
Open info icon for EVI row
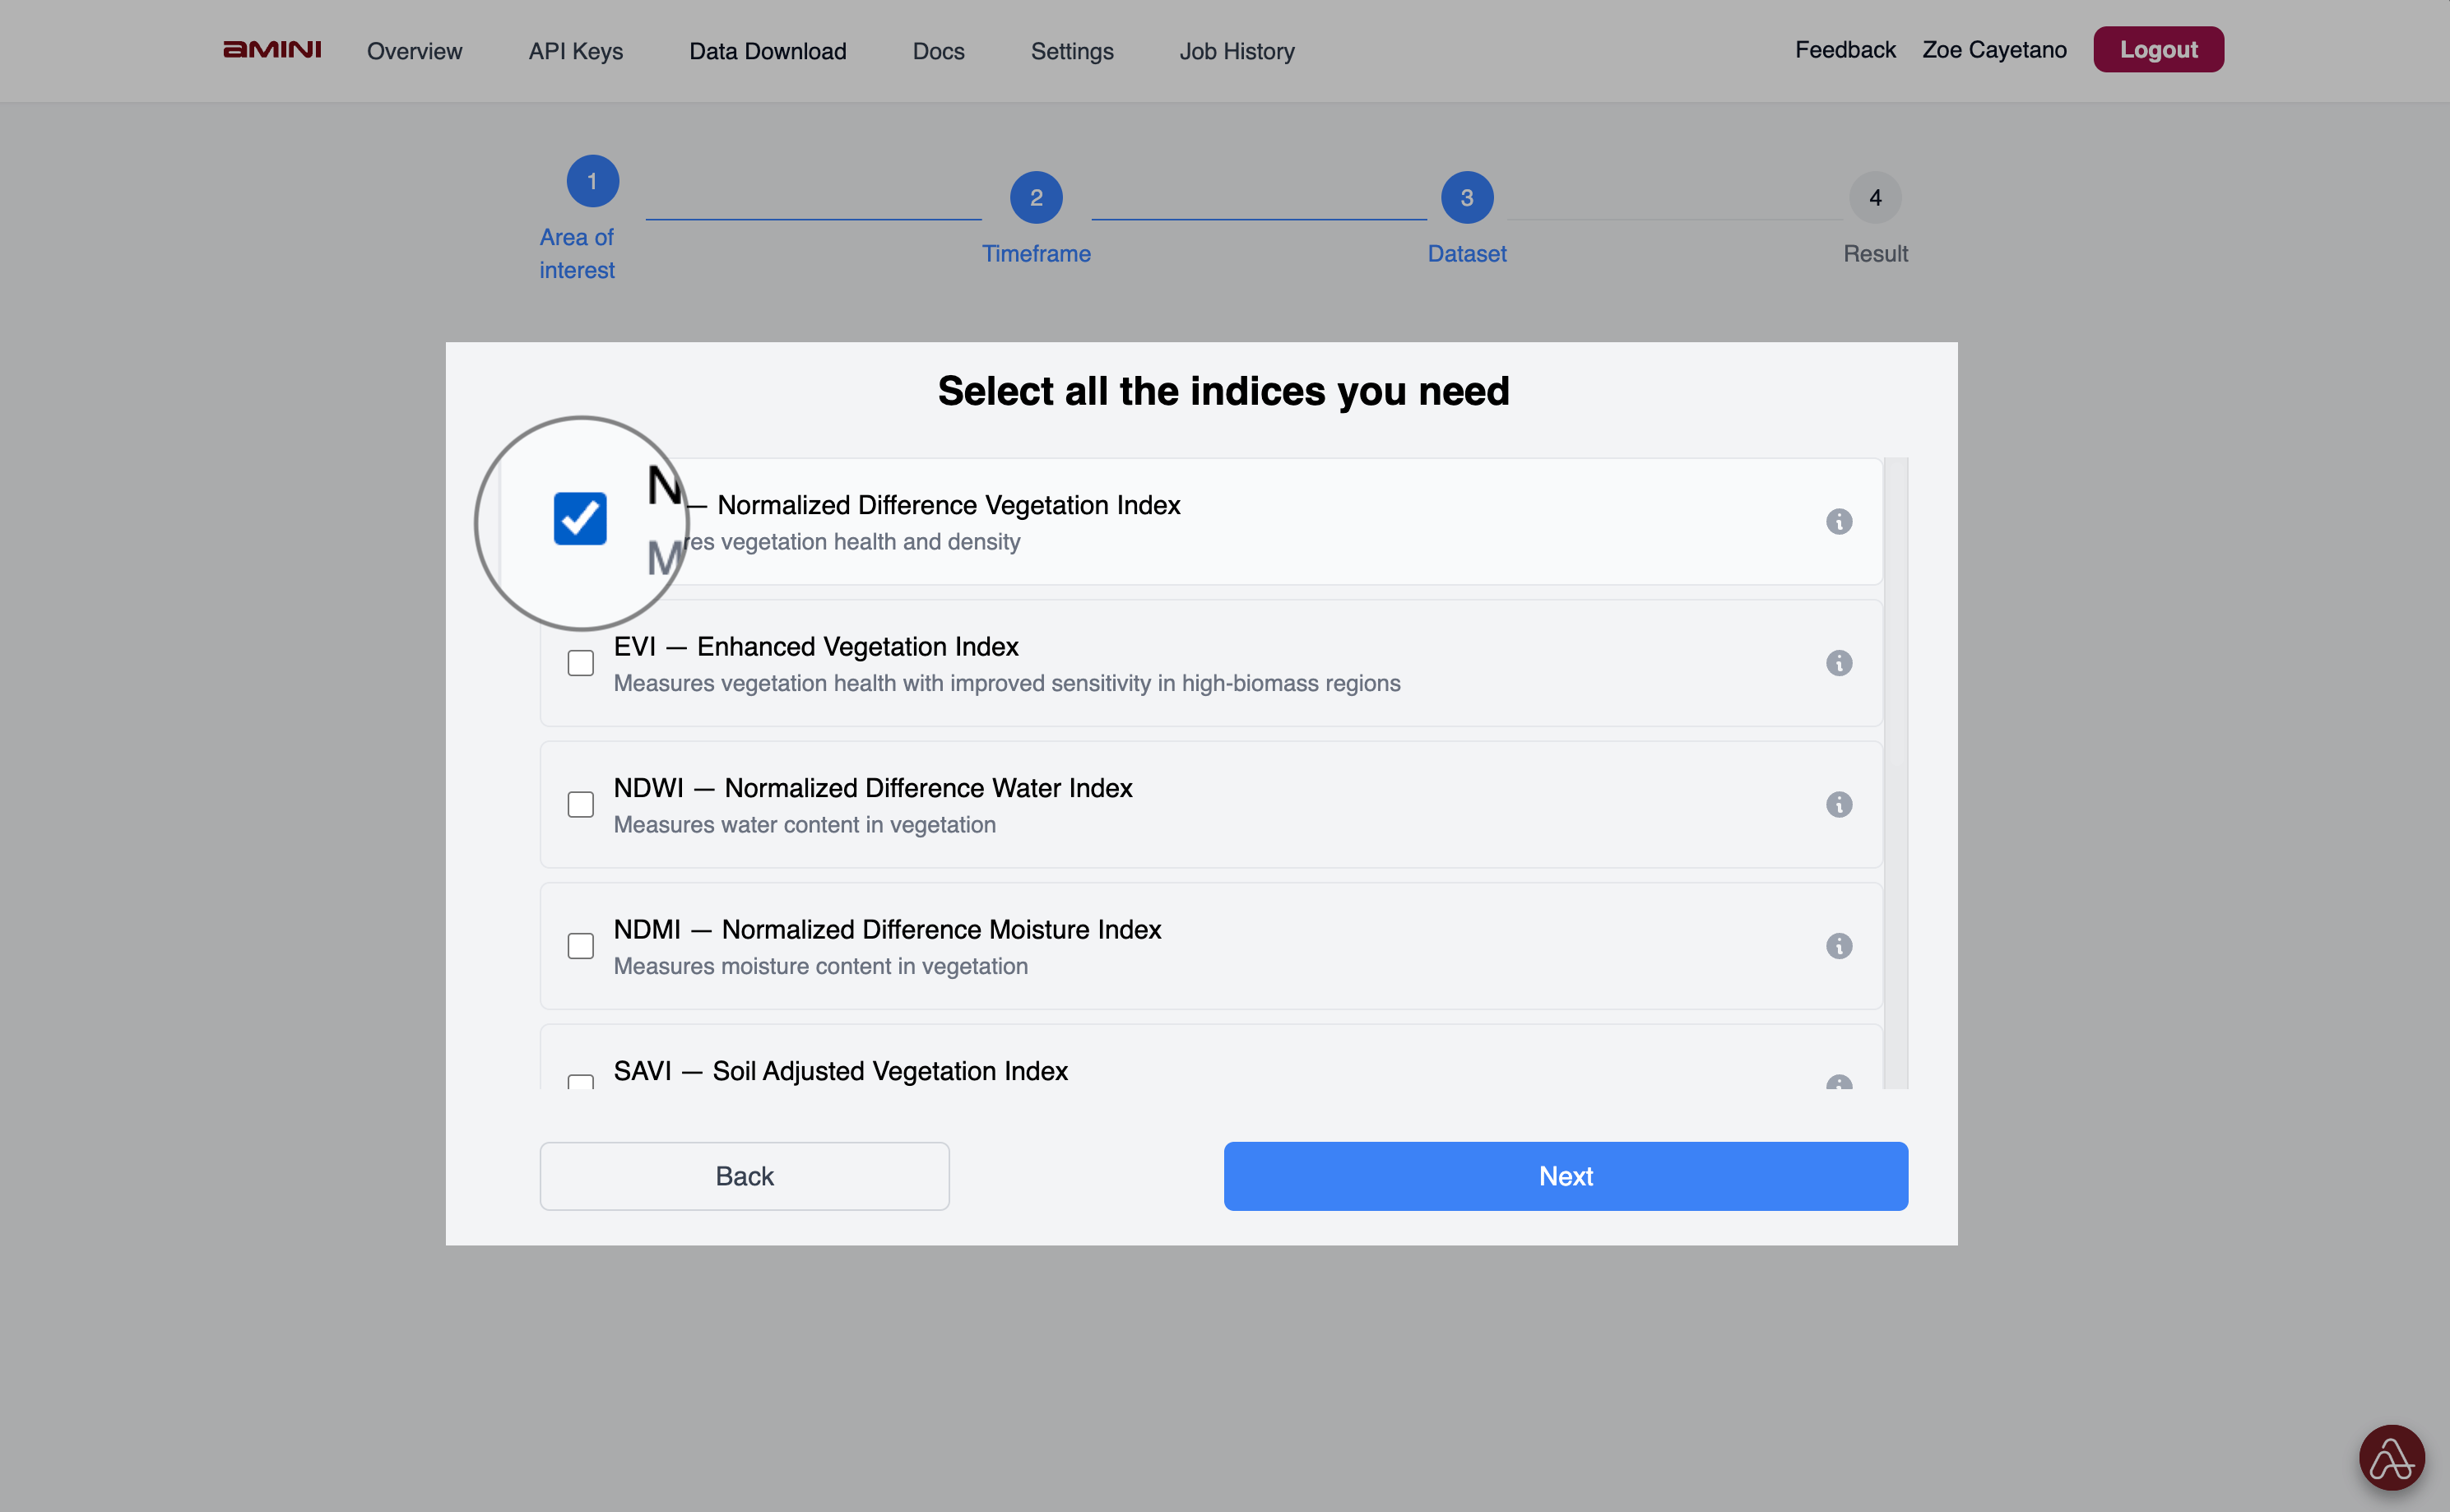[x=1838, y=663]
